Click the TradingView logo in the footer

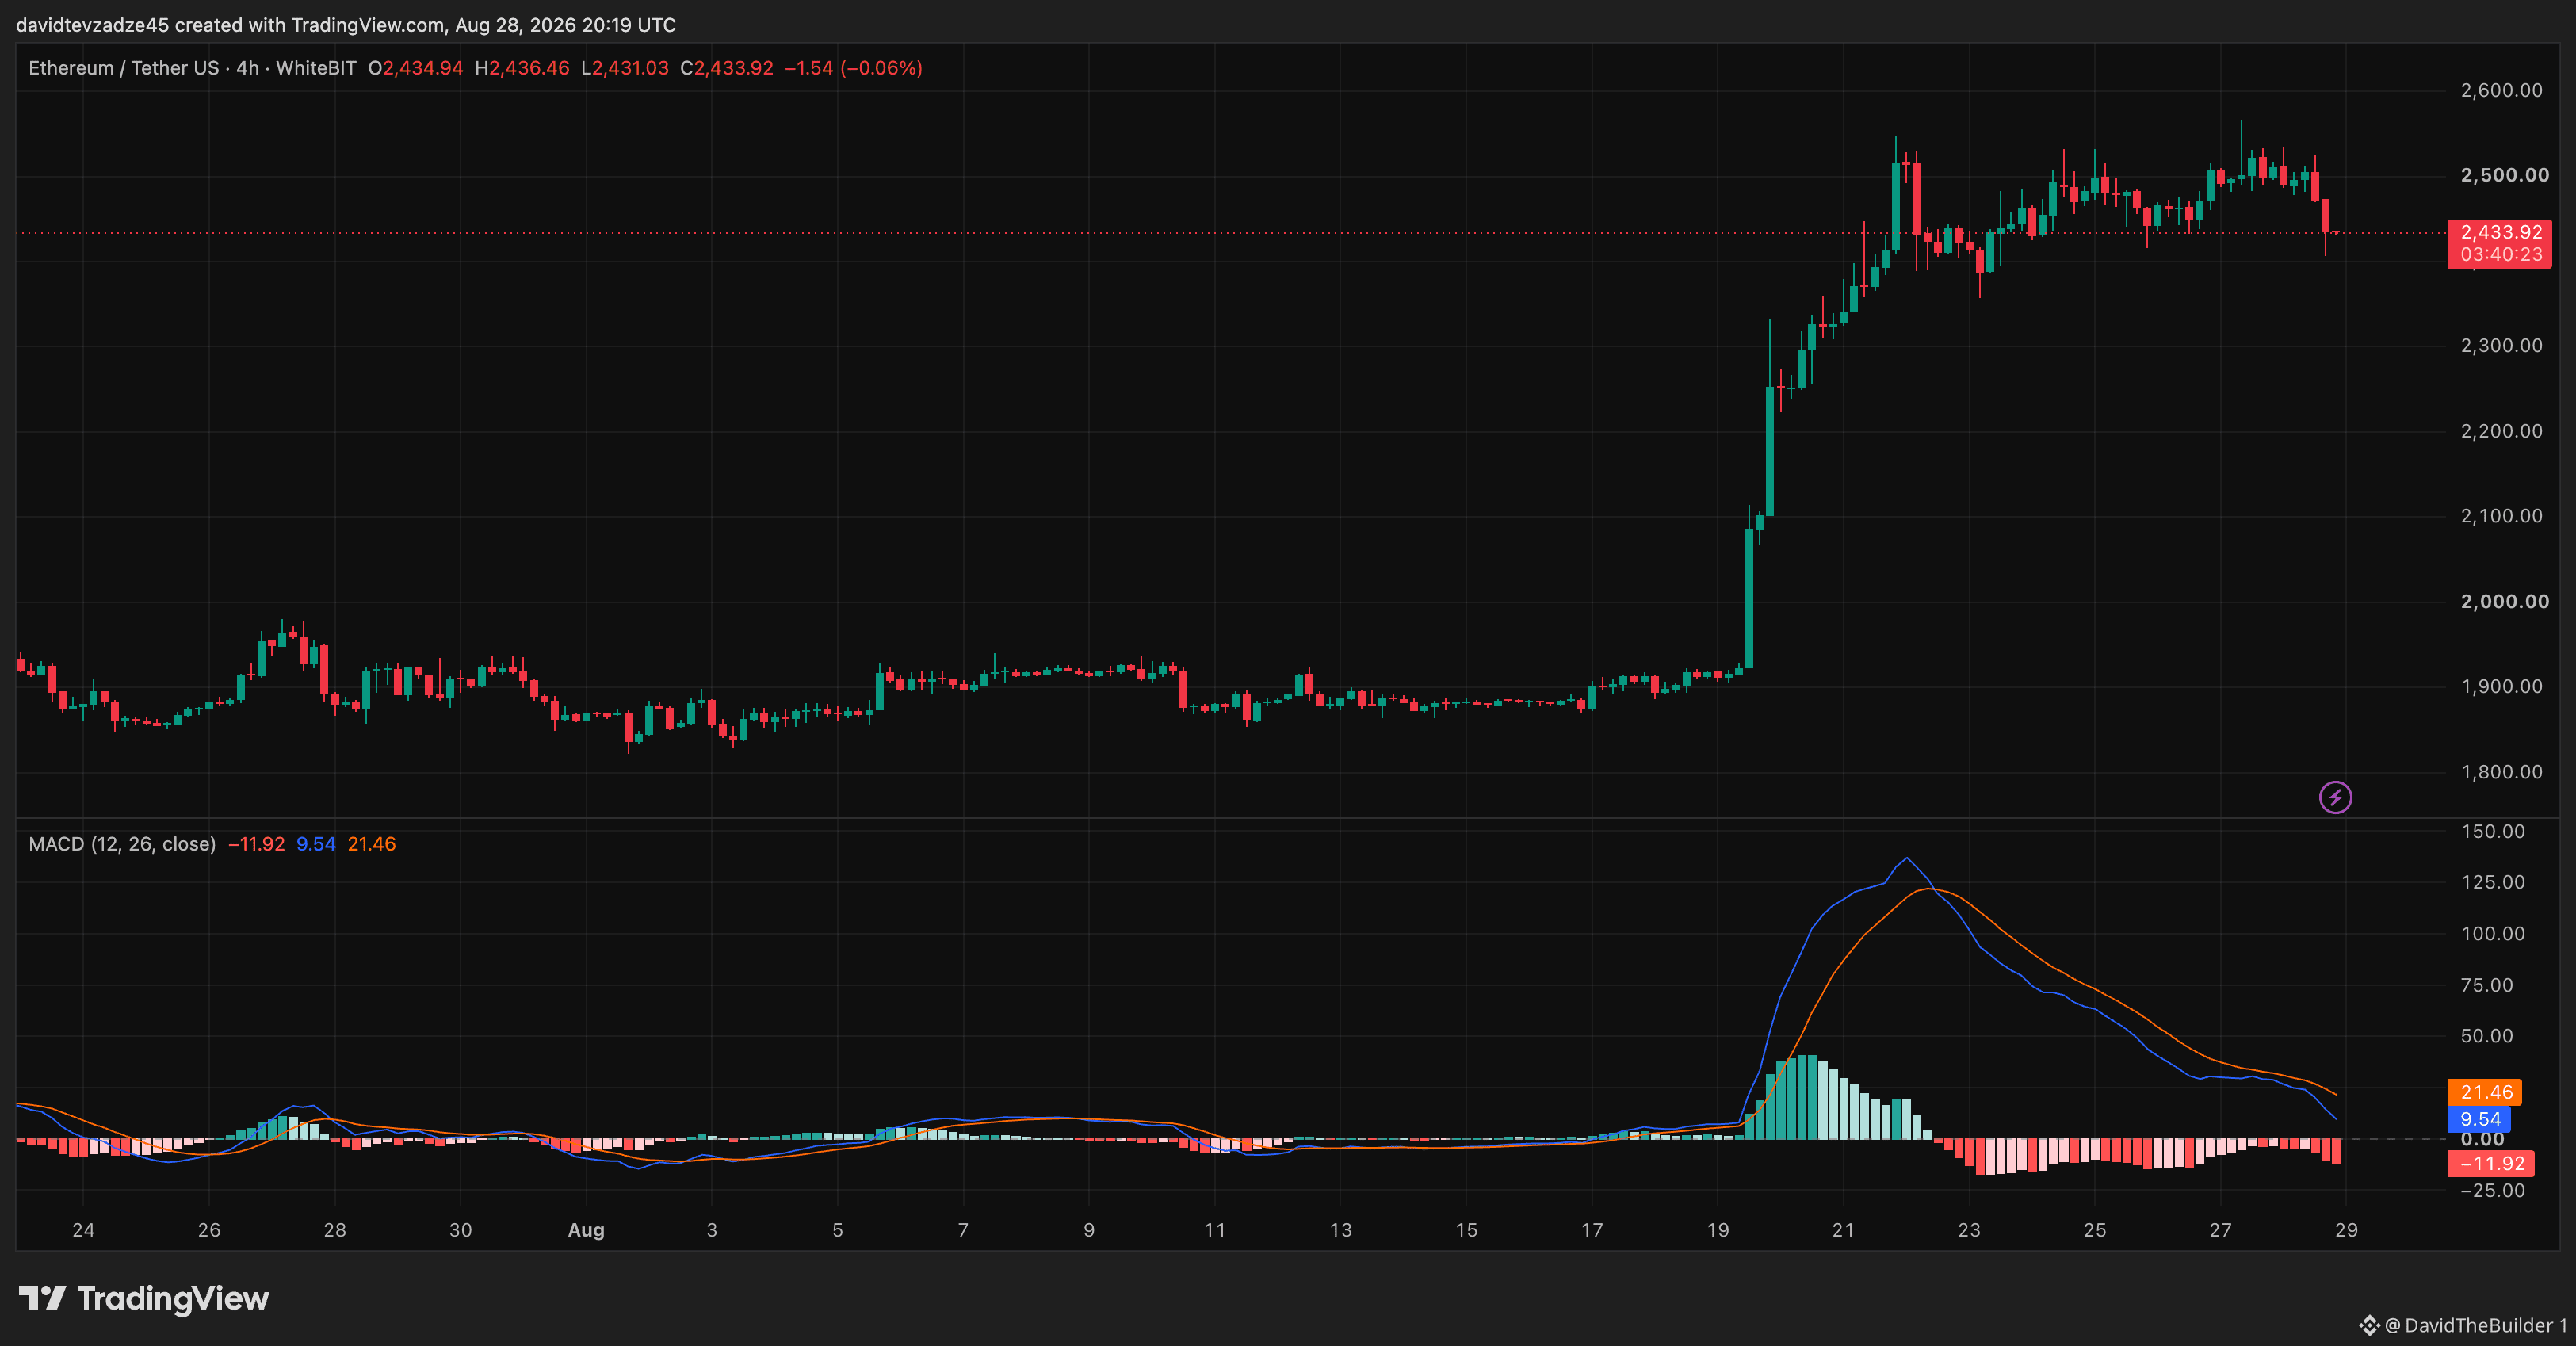[x=144, y=1298]
